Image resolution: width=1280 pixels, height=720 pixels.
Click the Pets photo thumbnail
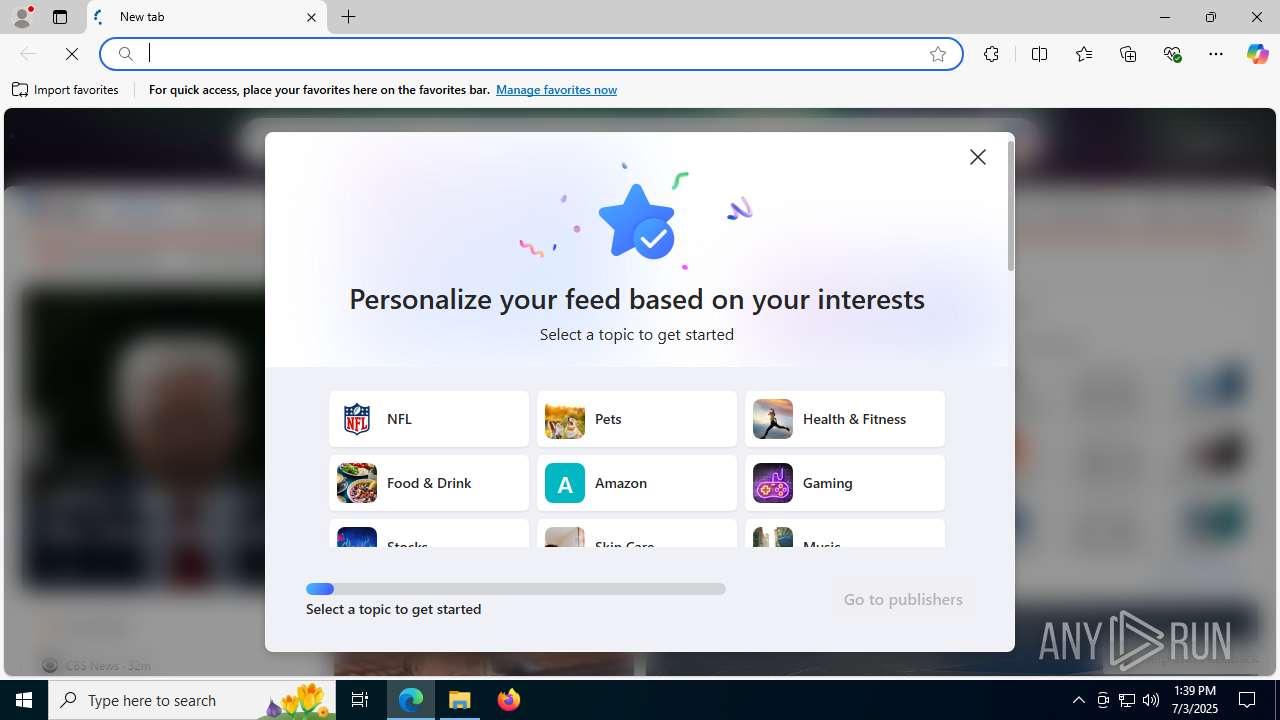(x=565, y=419)
